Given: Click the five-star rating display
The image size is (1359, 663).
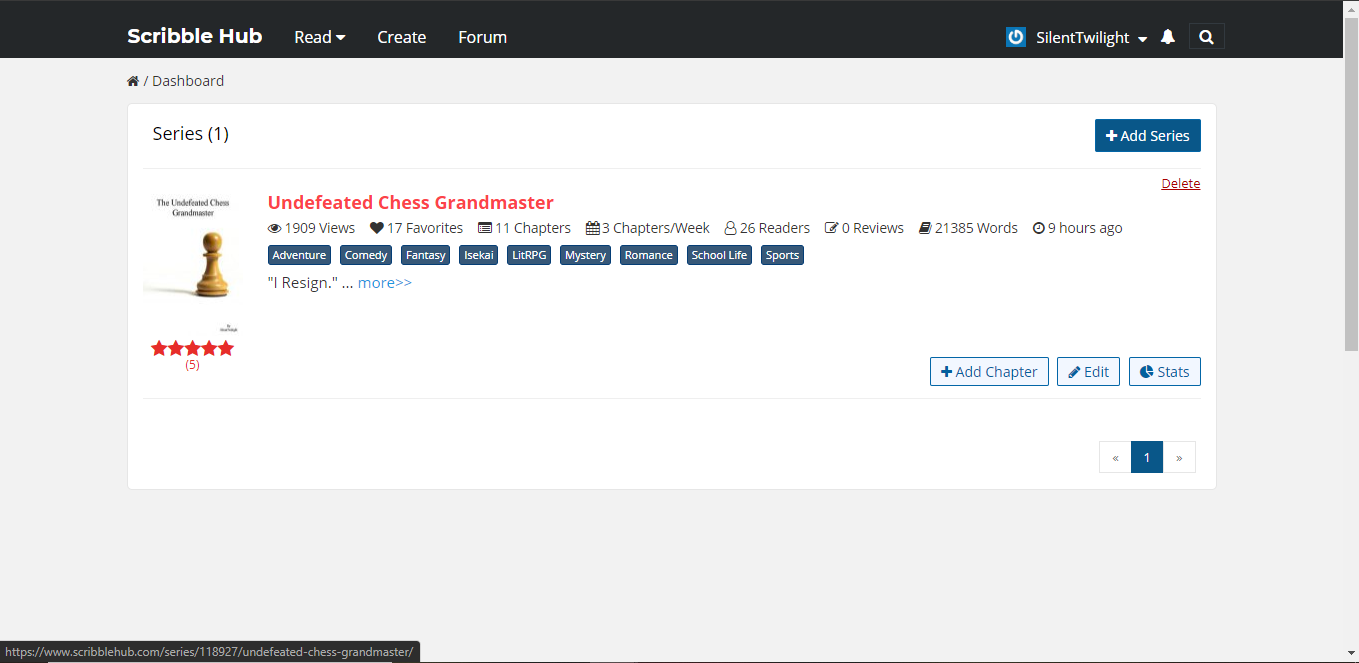Looking at the screenshot, I should click(x=192, y=348).
